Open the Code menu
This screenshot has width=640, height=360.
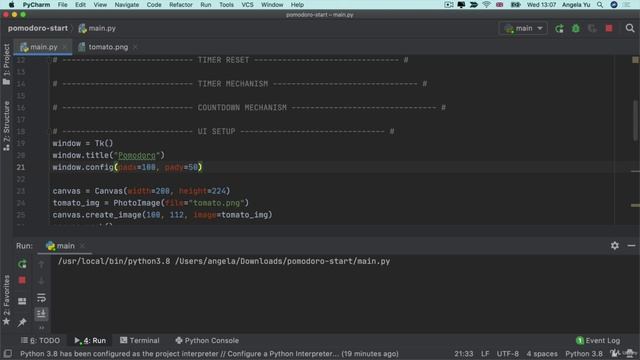coord(154,5)
